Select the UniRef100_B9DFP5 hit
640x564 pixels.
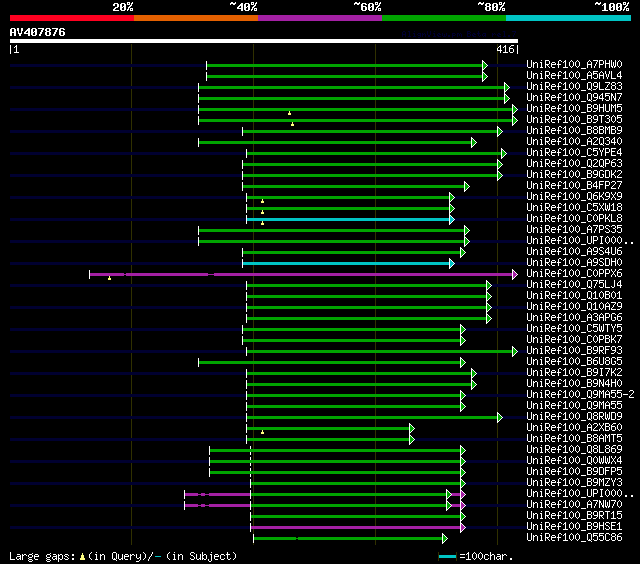(574, 472)
